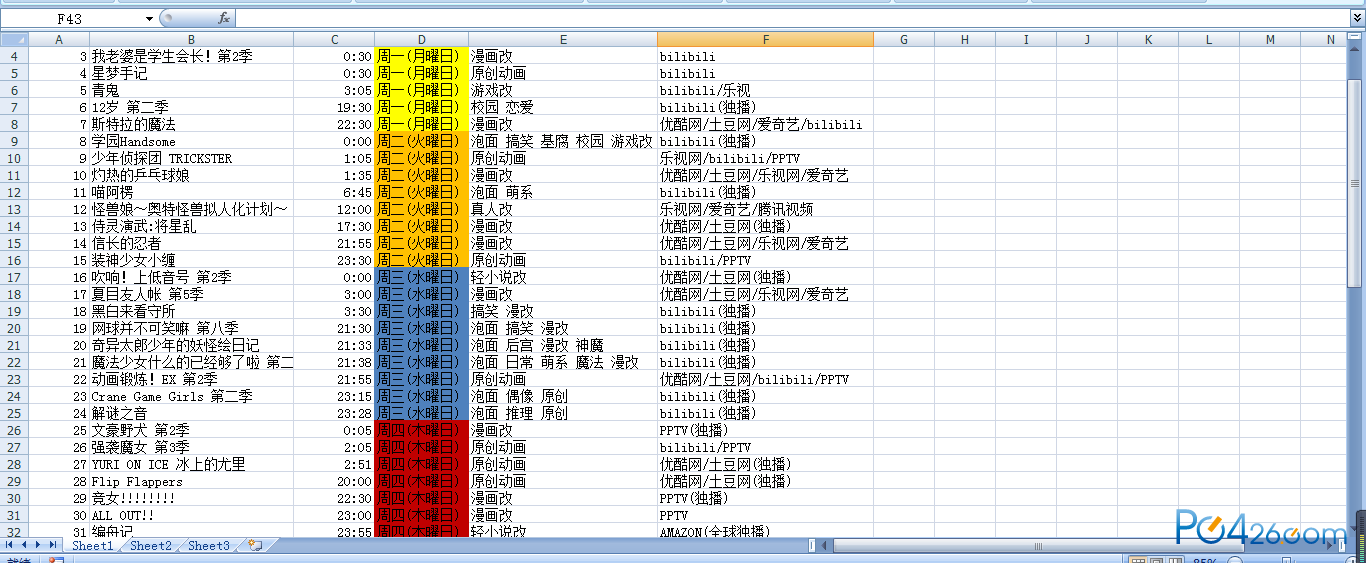The image size is (1366, 563).
Task: Click left arrow of the horizontal scrollbar
Action: 826,546
